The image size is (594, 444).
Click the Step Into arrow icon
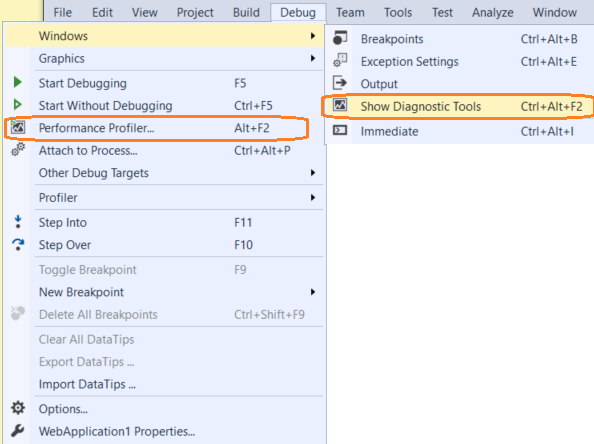[x=18, y=222]
